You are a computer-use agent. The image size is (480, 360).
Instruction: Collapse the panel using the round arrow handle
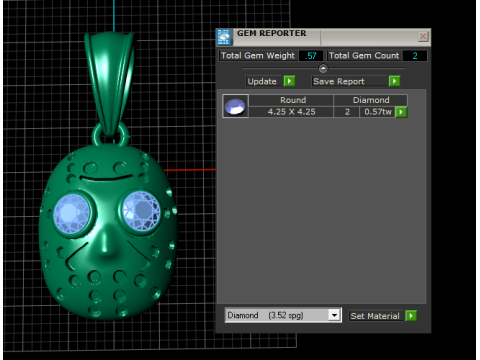323,68
